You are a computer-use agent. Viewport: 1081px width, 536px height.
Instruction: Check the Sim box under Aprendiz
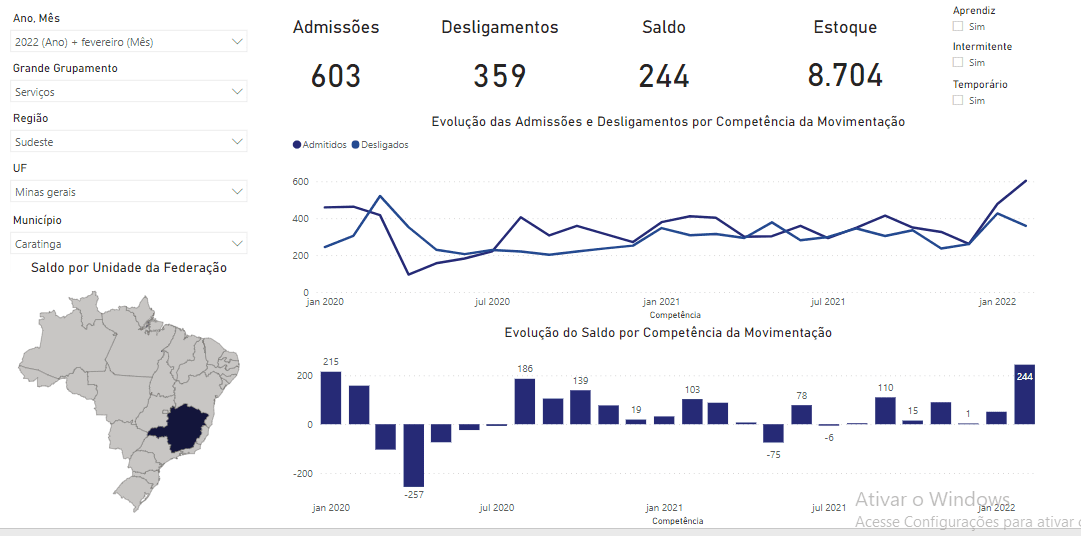958,26
